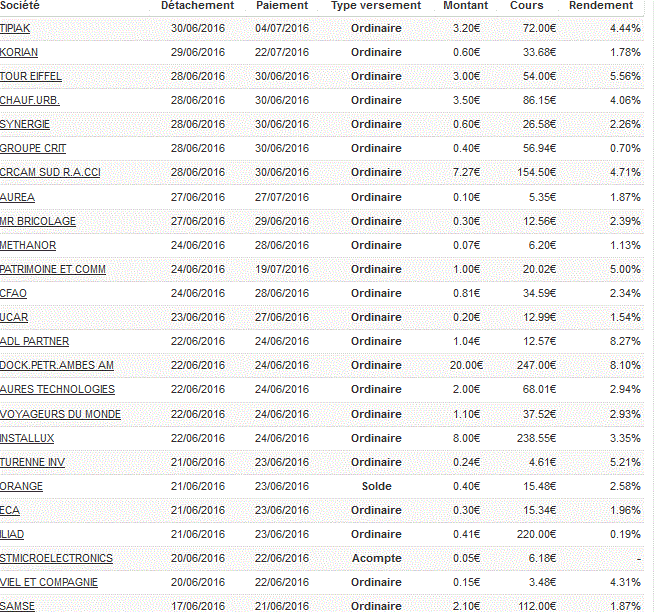Select the 22/07/2016 payment date for KORIAN
The height and width of the screenshot is (612, 663).
282,52
